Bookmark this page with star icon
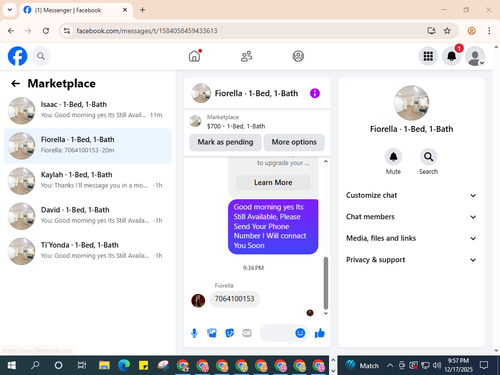 447,31
